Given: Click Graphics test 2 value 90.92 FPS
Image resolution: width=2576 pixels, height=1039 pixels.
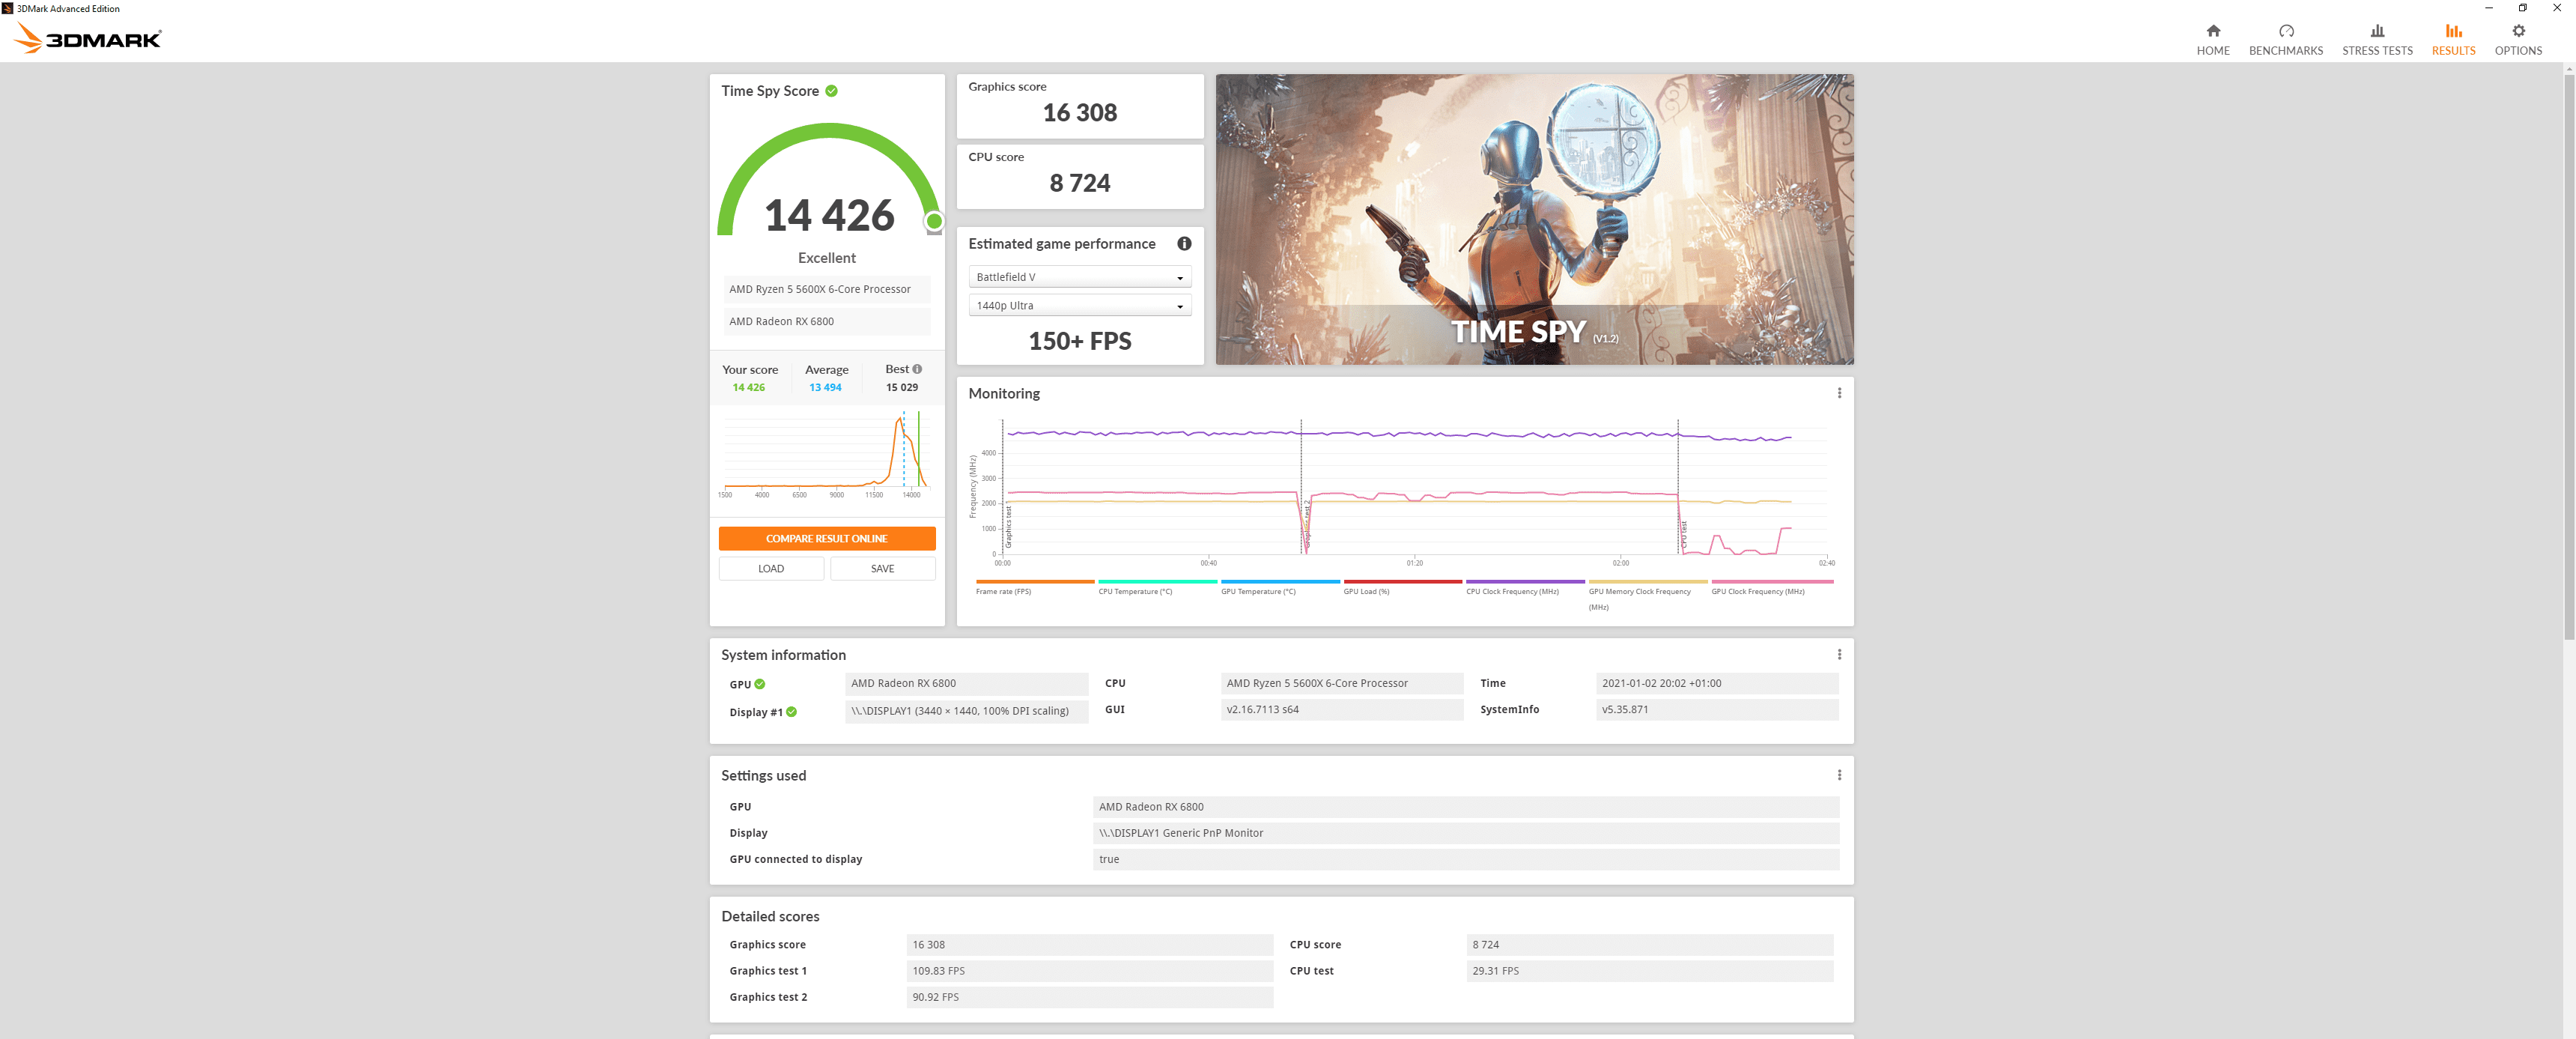Looking at the screenshot, I should (x=1089, y=997).
